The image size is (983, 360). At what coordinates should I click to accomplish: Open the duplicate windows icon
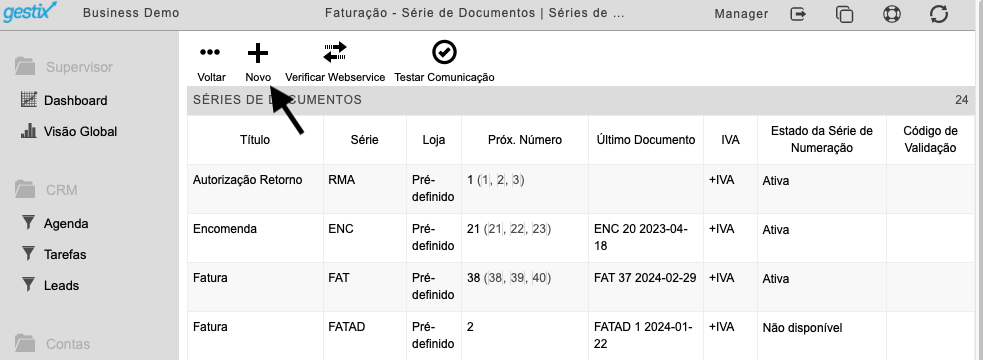pyautogui.click(x=844, y=14)
